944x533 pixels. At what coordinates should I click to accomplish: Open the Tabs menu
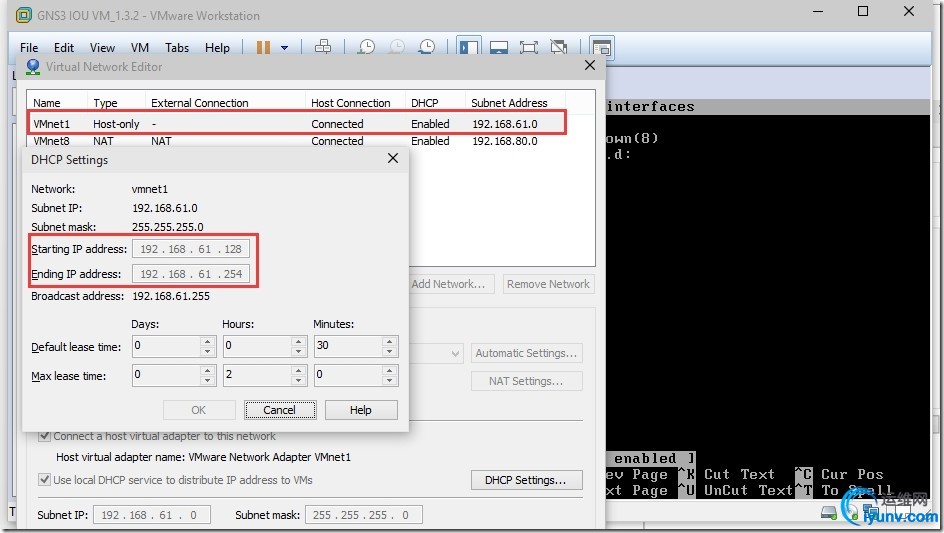pos(177,48)
